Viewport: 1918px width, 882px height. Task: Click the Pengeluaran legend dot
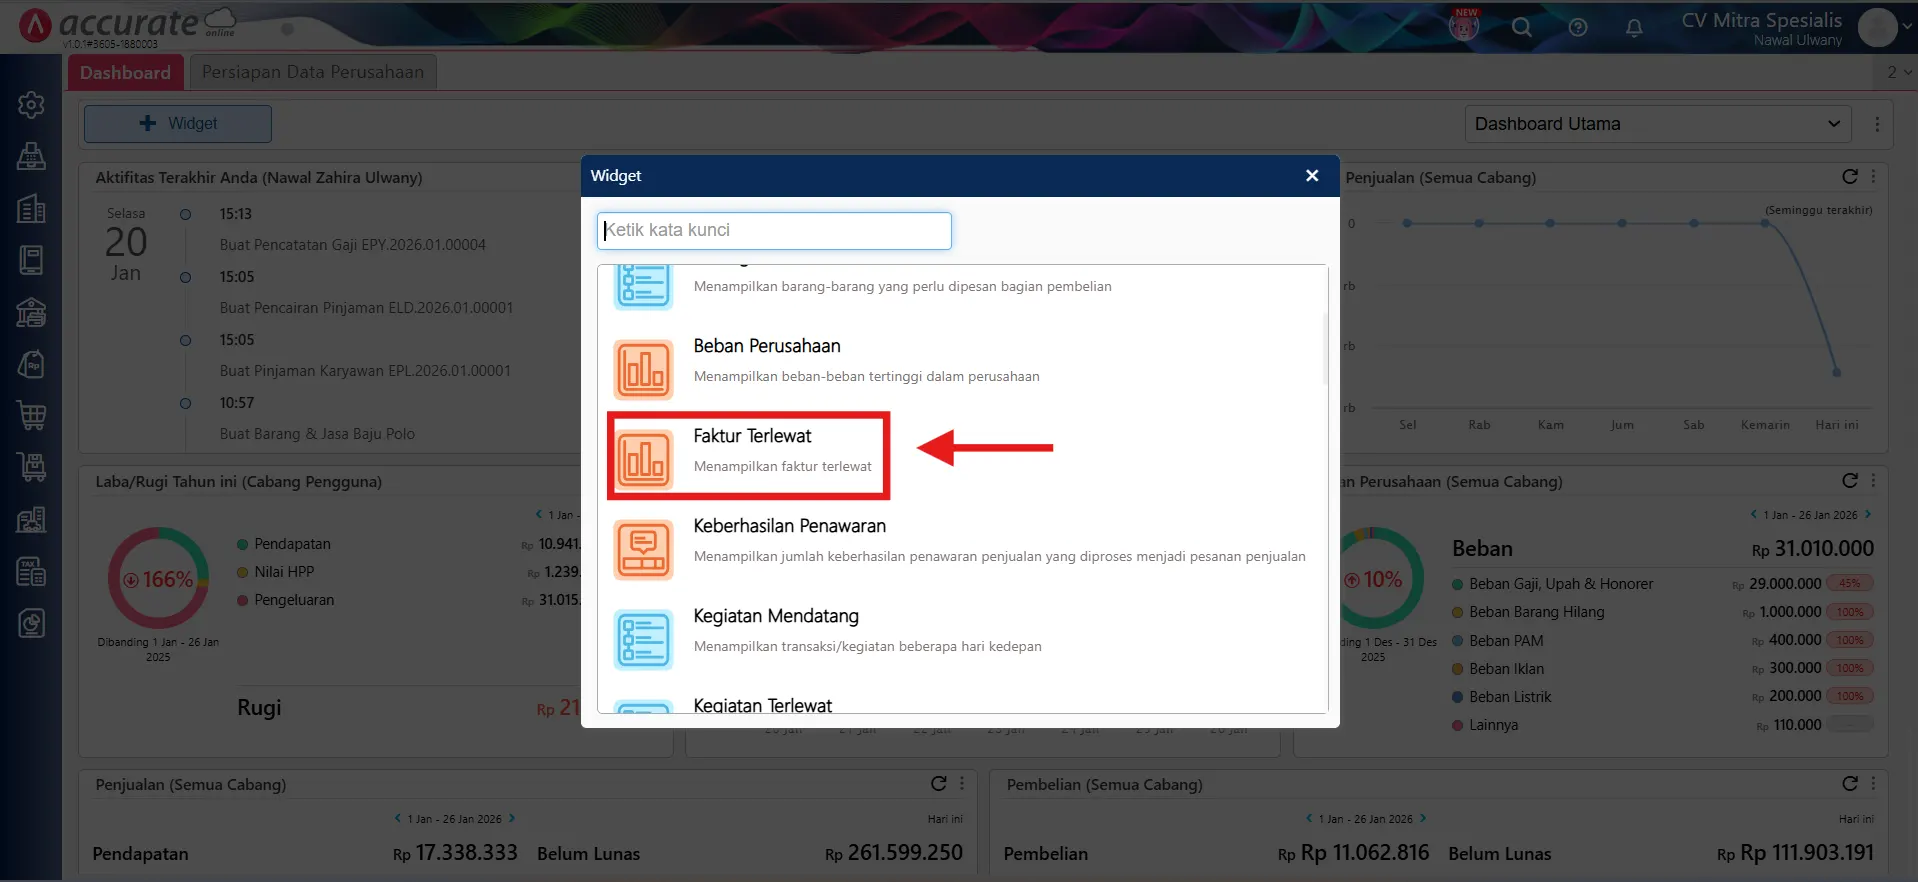tap(242, 600)
